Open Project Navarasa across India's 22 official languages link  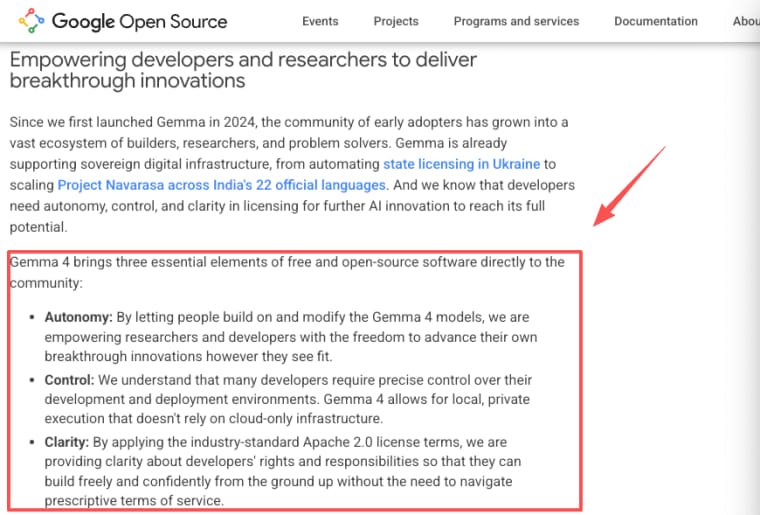(222, 185)
